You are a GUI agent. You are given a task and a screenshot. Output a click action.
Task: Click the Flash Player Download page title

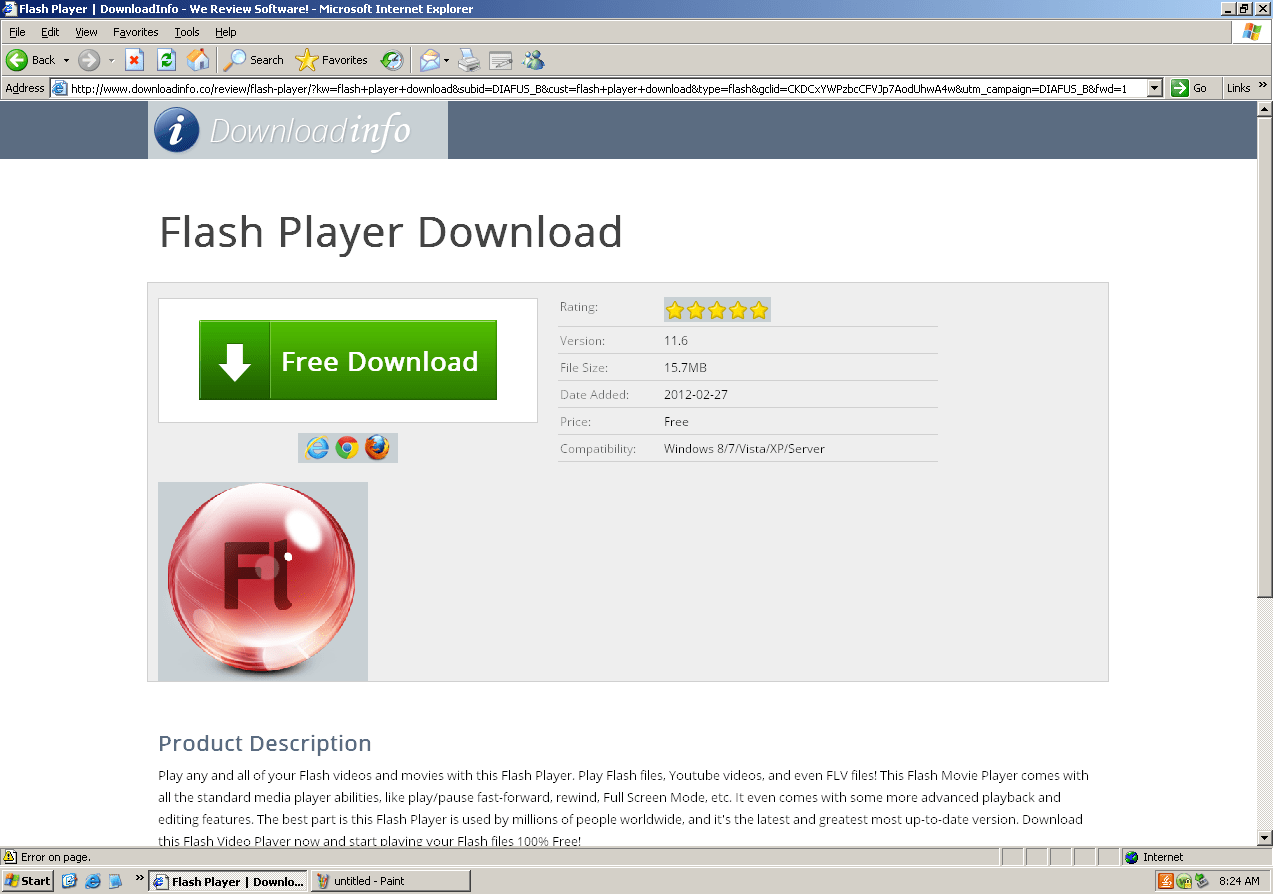391,232
